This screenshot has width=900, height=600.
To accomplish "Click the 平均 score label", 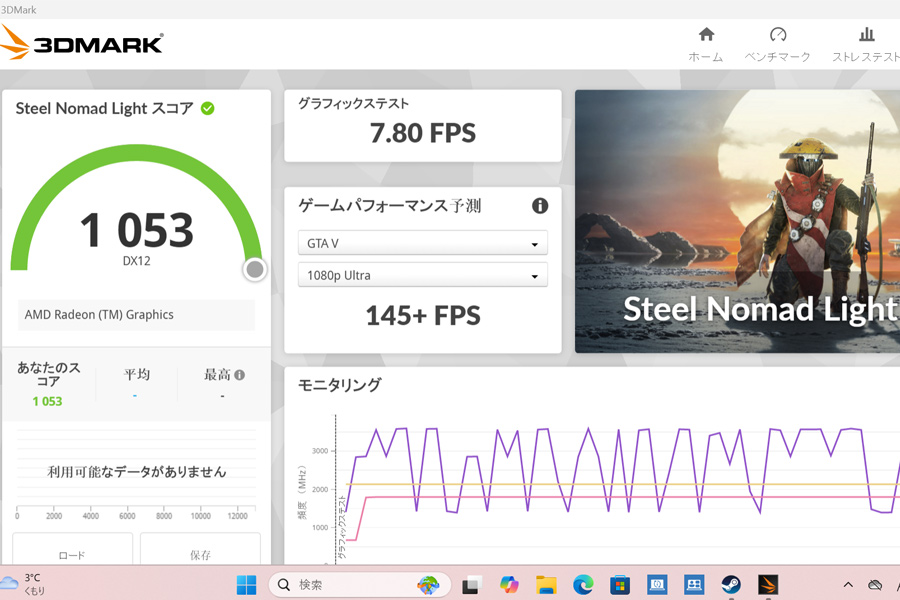I will pos(137,374).
